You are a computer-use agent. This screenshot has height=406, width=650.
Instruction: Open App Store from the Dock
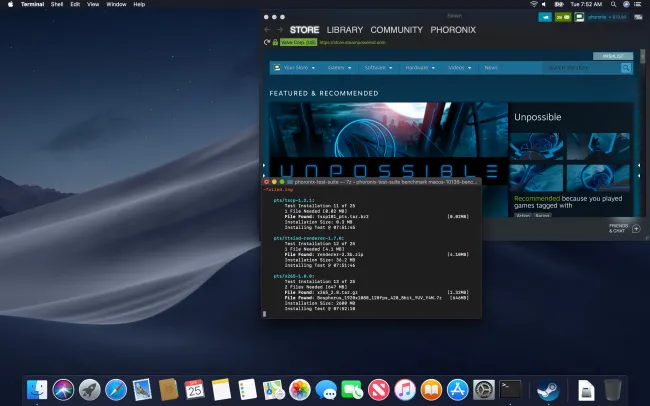pos(458,389)
